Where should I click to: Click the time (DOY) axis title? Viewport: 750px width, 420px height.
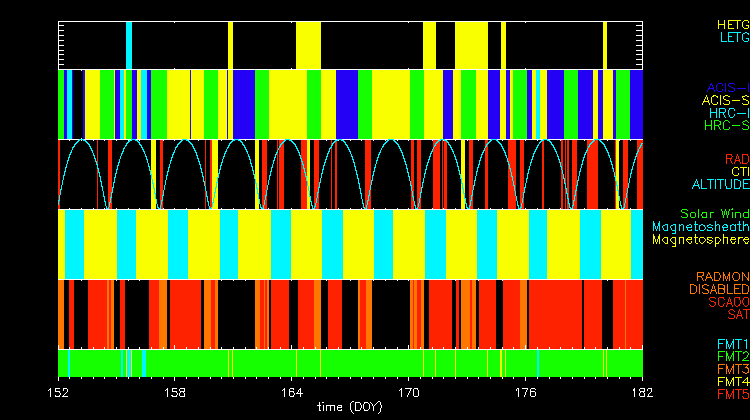pyautogui.click(x=351, y=408)
